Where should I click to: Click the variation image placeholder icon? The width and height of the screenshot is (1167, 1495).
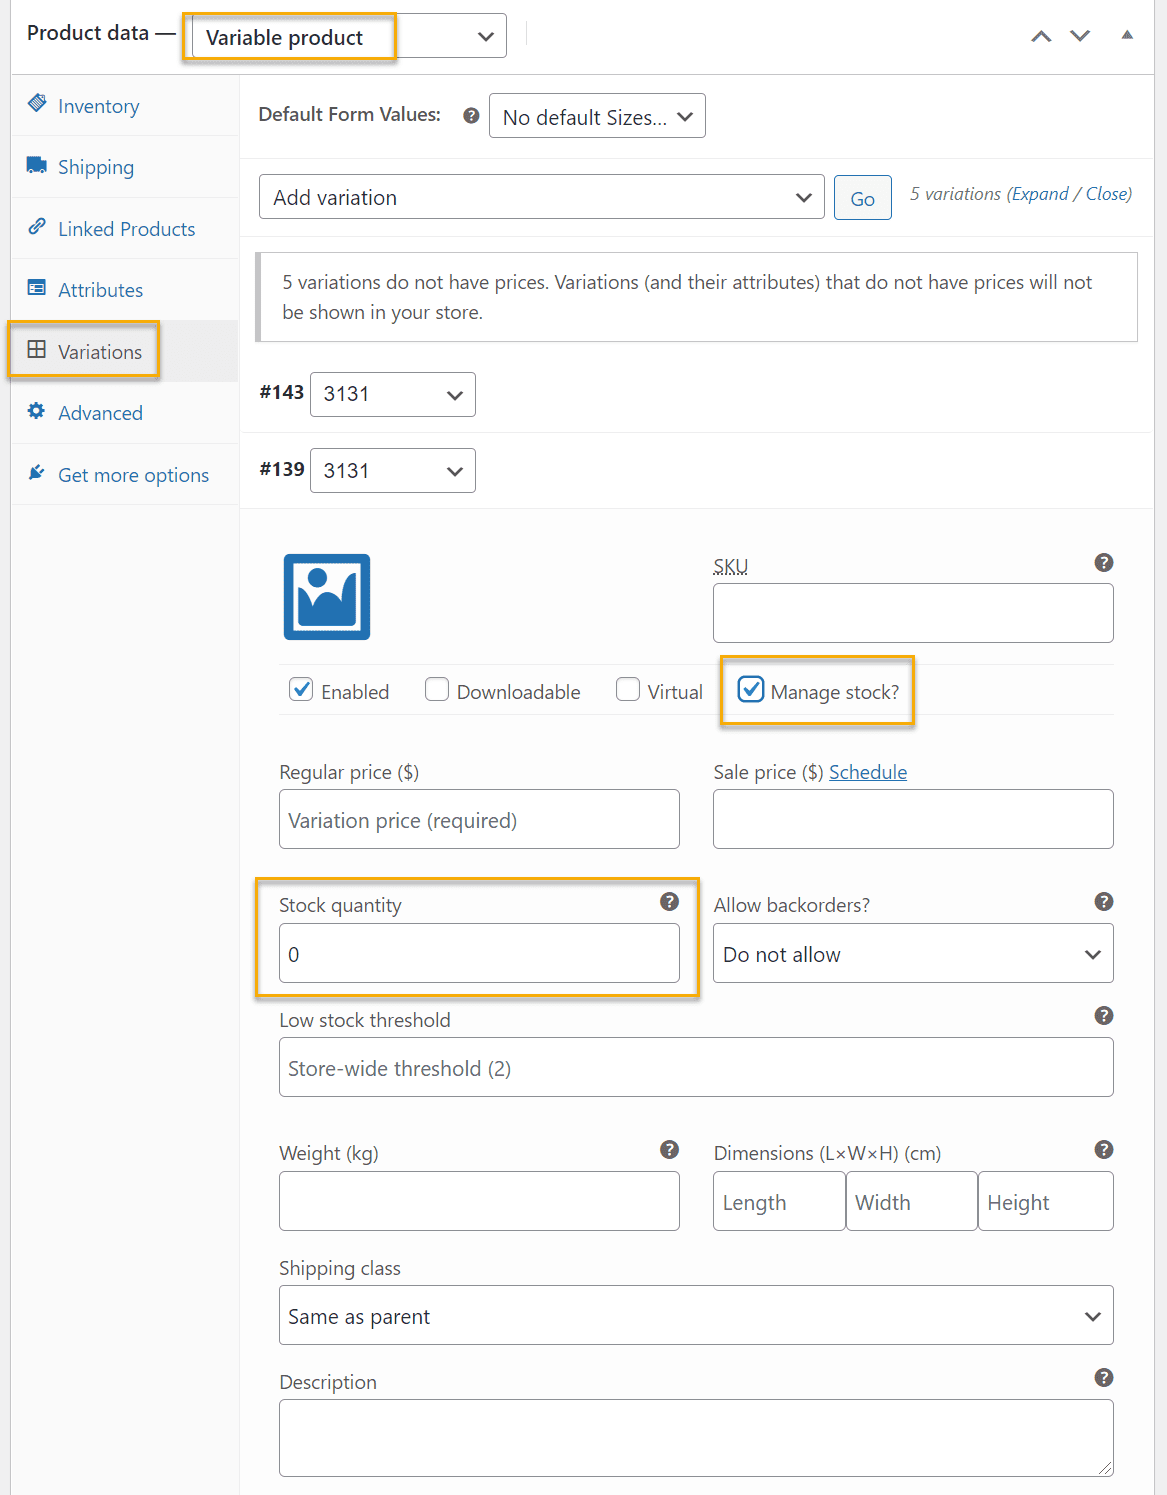(x=327, y=597)
